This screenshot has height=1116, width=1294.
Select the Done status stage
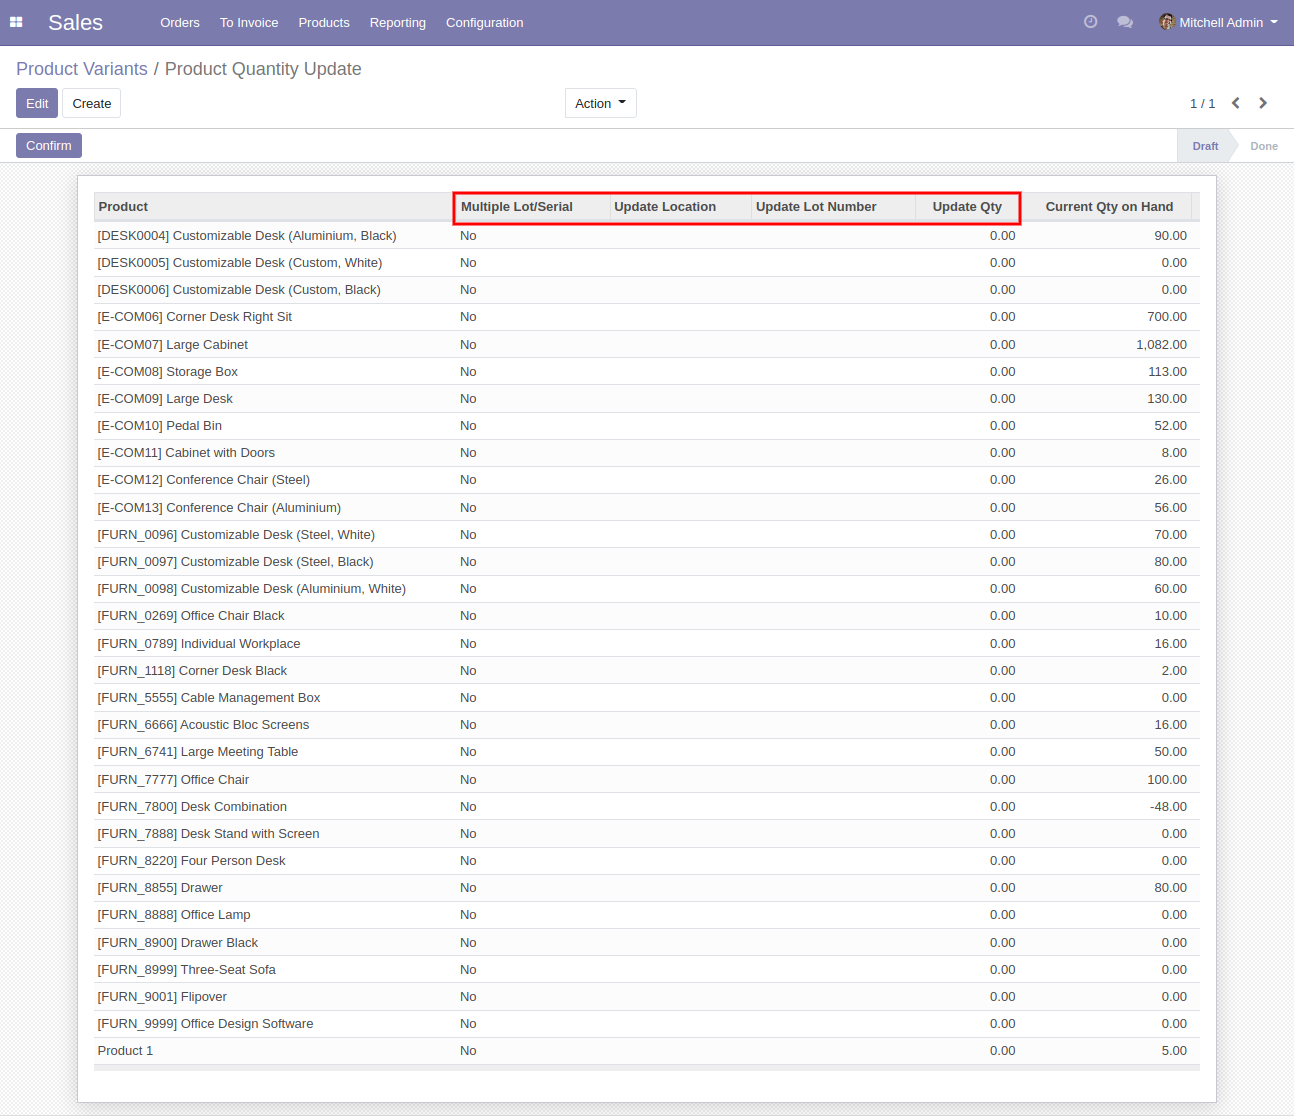pyautogui.click(x=1263, y=146)
